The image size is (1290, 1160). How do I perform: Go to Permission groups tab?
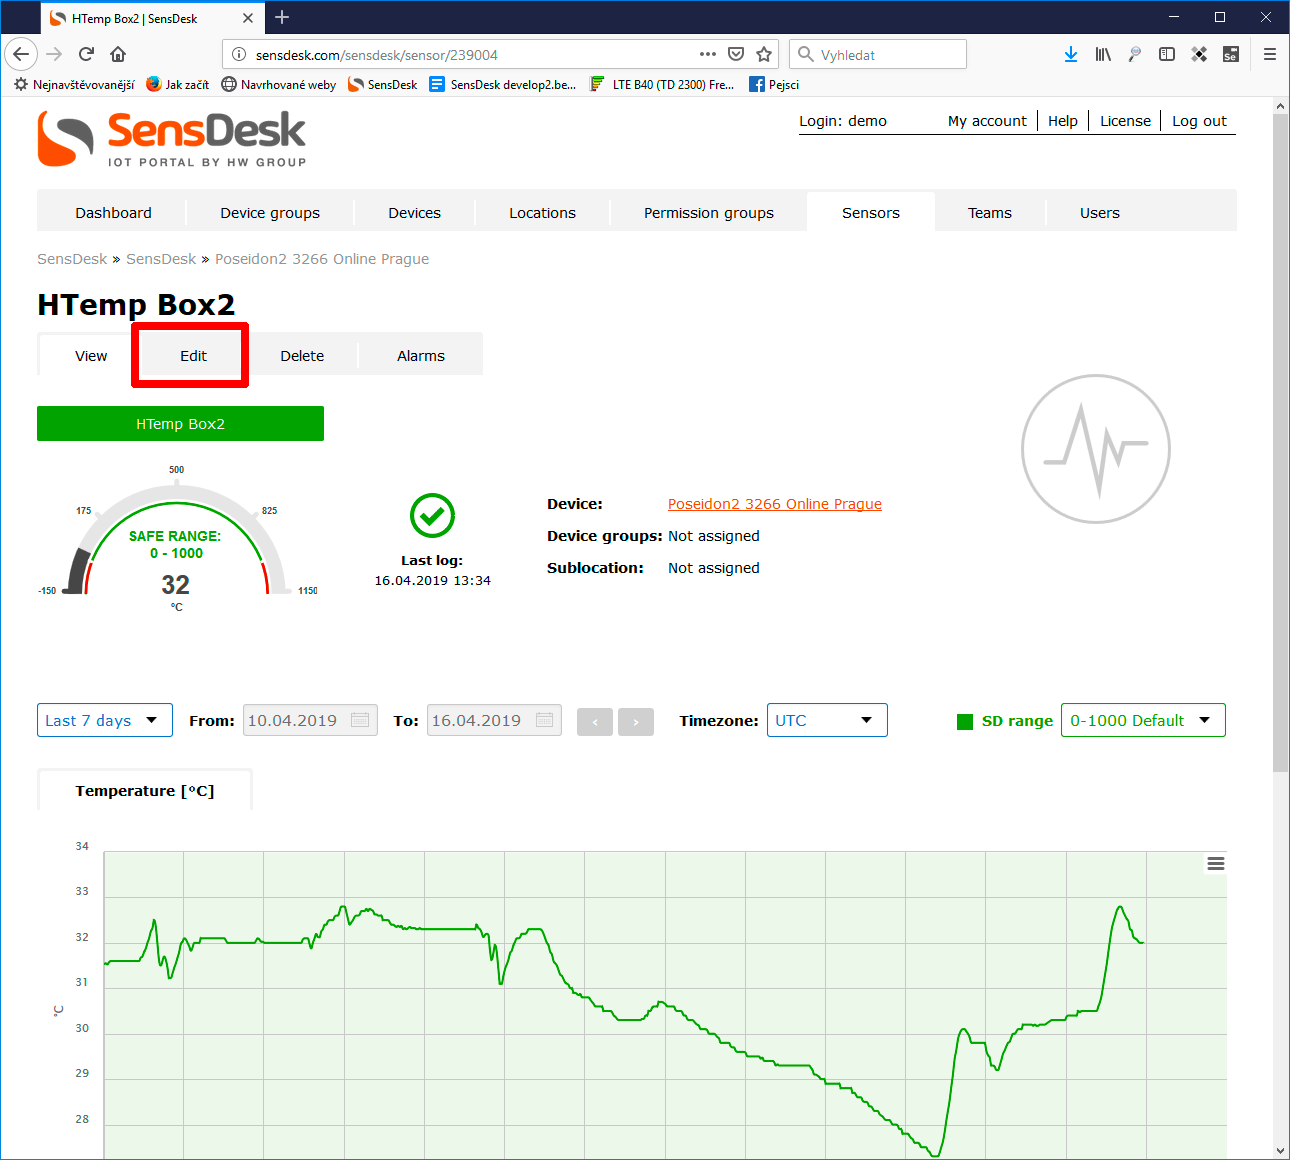709,212
